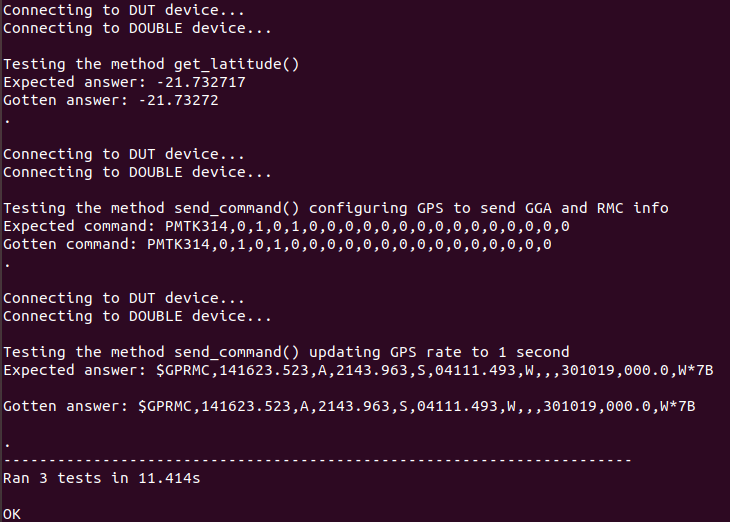Viewport: 730px width, 522px height.
Task: Click the dashed separator line
Action: pyautogui.click(x=317, y=461)
